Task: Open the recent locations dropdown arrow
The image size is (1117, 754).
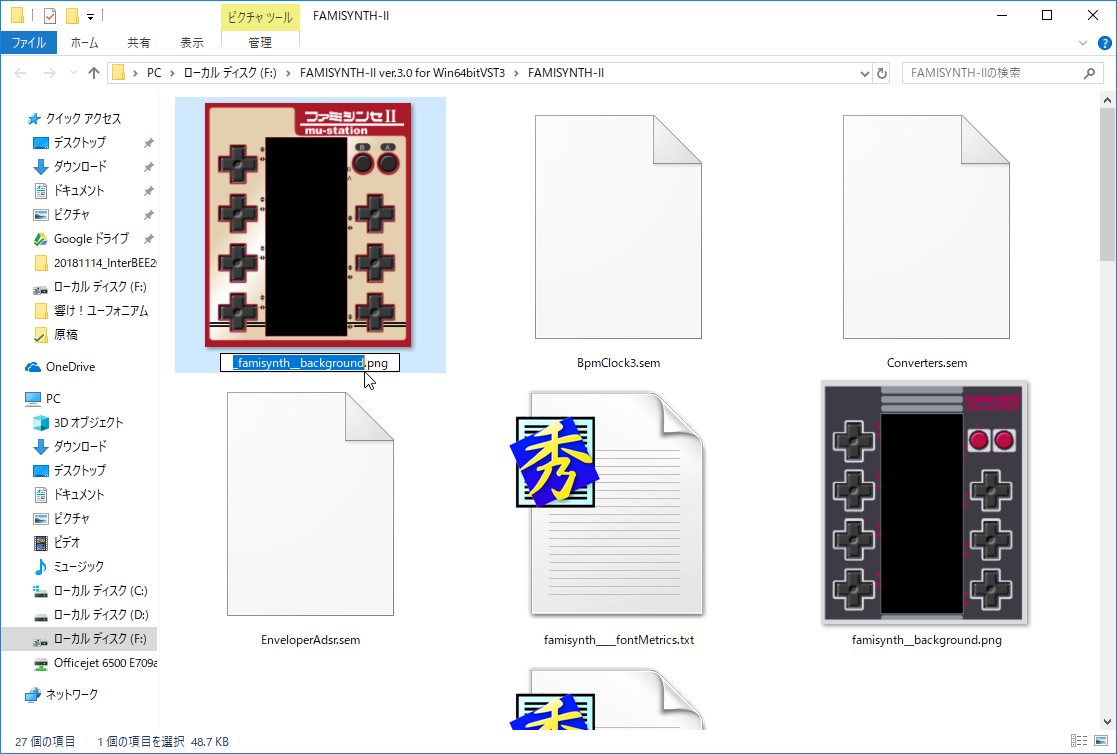Action: (73, 73)
